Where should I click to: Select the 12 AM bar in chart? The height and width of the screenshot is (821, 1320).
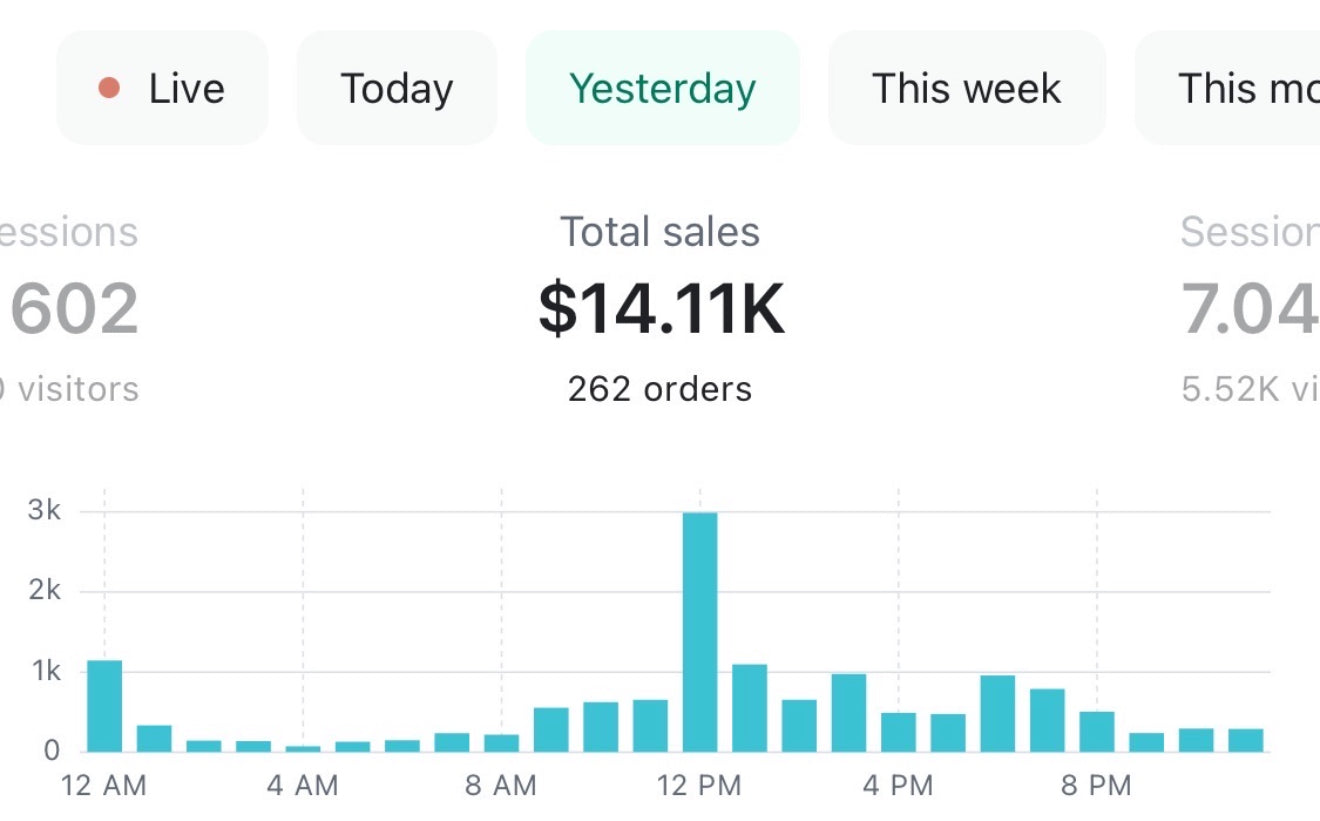(105, 705)
